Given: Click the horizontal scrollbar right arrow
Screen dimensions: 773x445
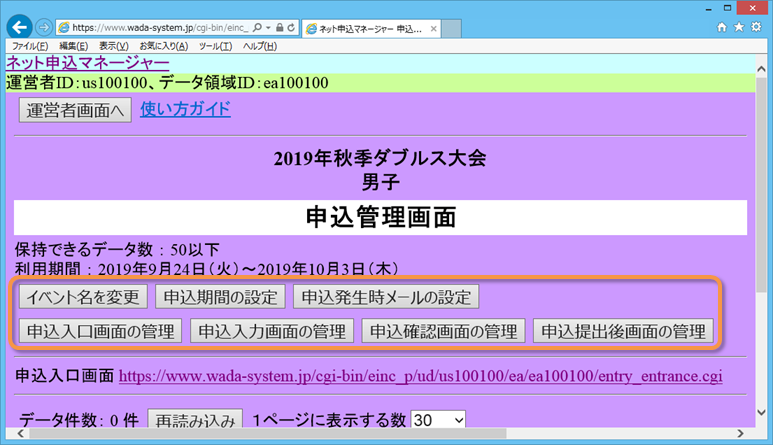Looking at the screenshot, I should (x=740, y=433).
